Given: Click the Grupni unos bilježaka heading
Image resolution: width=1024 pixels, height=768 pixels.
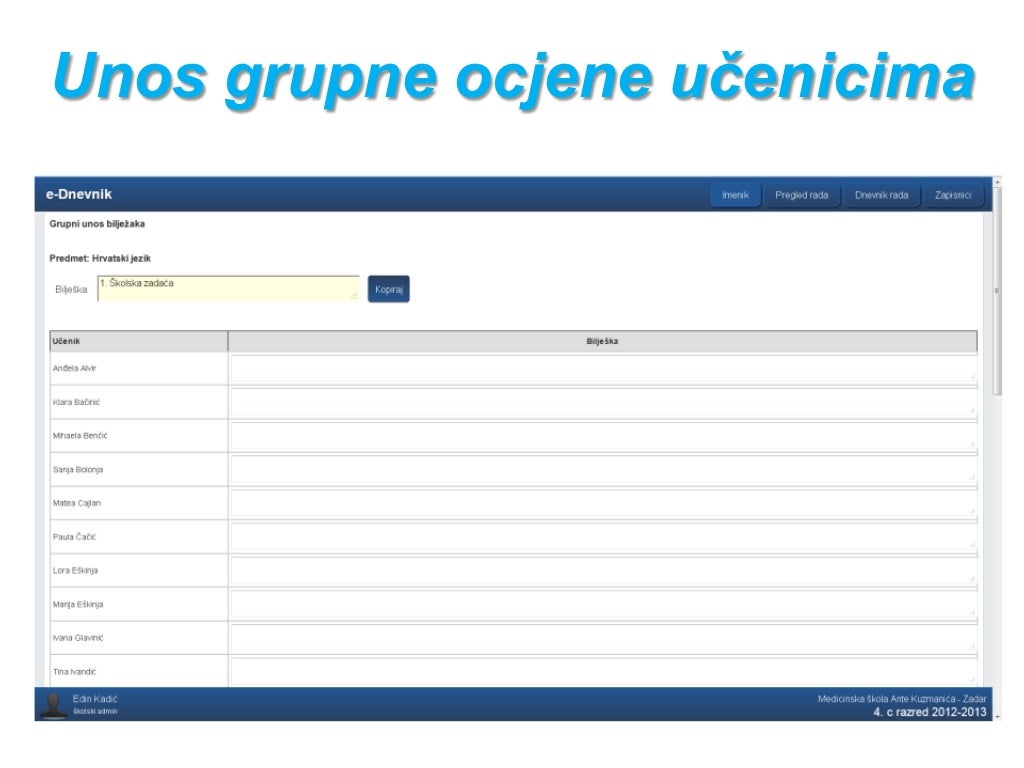Looking at the screenshot, I should tap(97, 224).
